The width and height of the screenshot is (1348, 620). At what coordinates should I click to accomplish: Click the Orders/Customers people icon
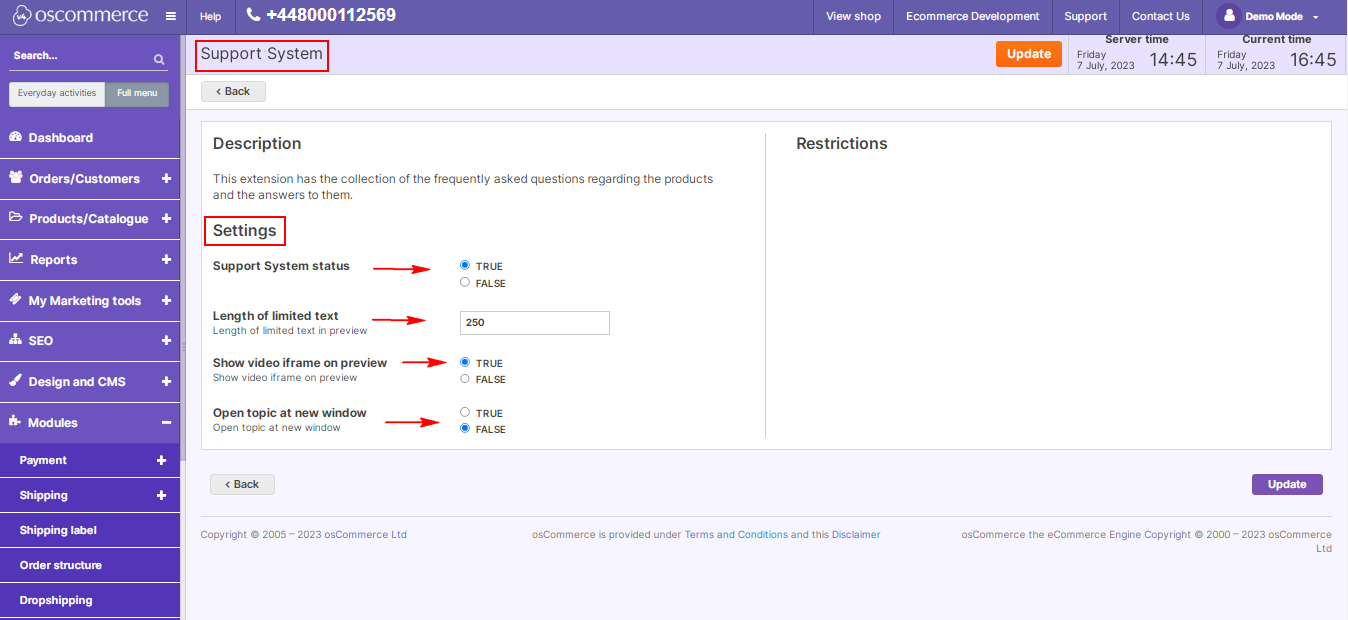(x=16, y=178)
